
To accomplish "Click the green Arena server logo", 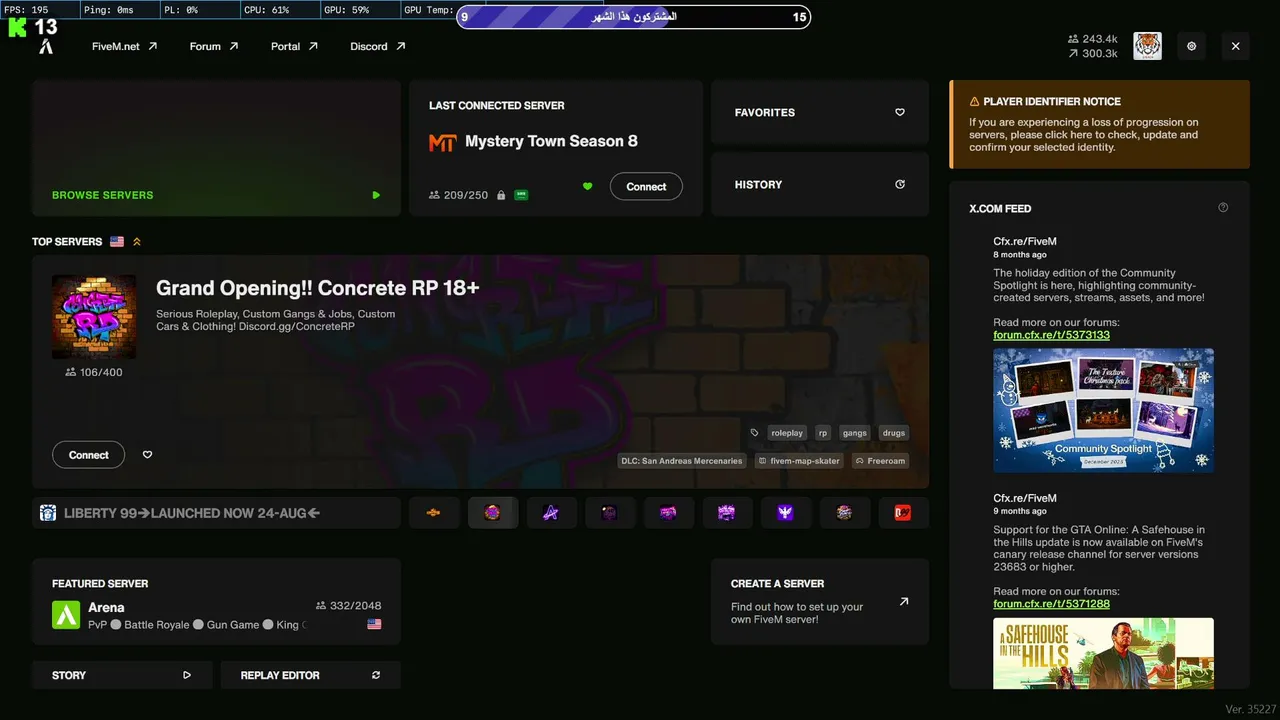I will pos(66,614).
